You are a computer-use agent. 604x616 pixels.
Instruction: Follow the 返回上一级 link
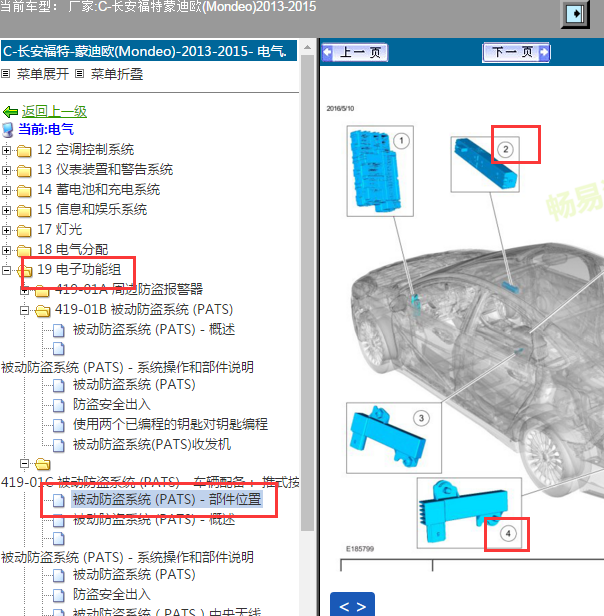click(54, 112)
